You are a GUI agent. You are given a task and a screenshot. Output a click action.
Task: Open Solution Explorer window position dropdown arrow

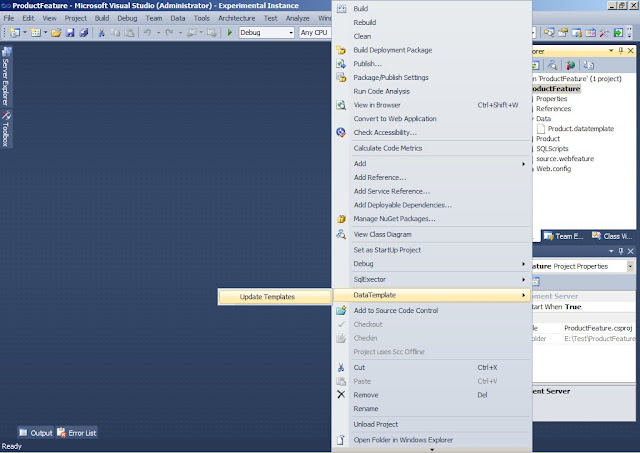(611, 51)
